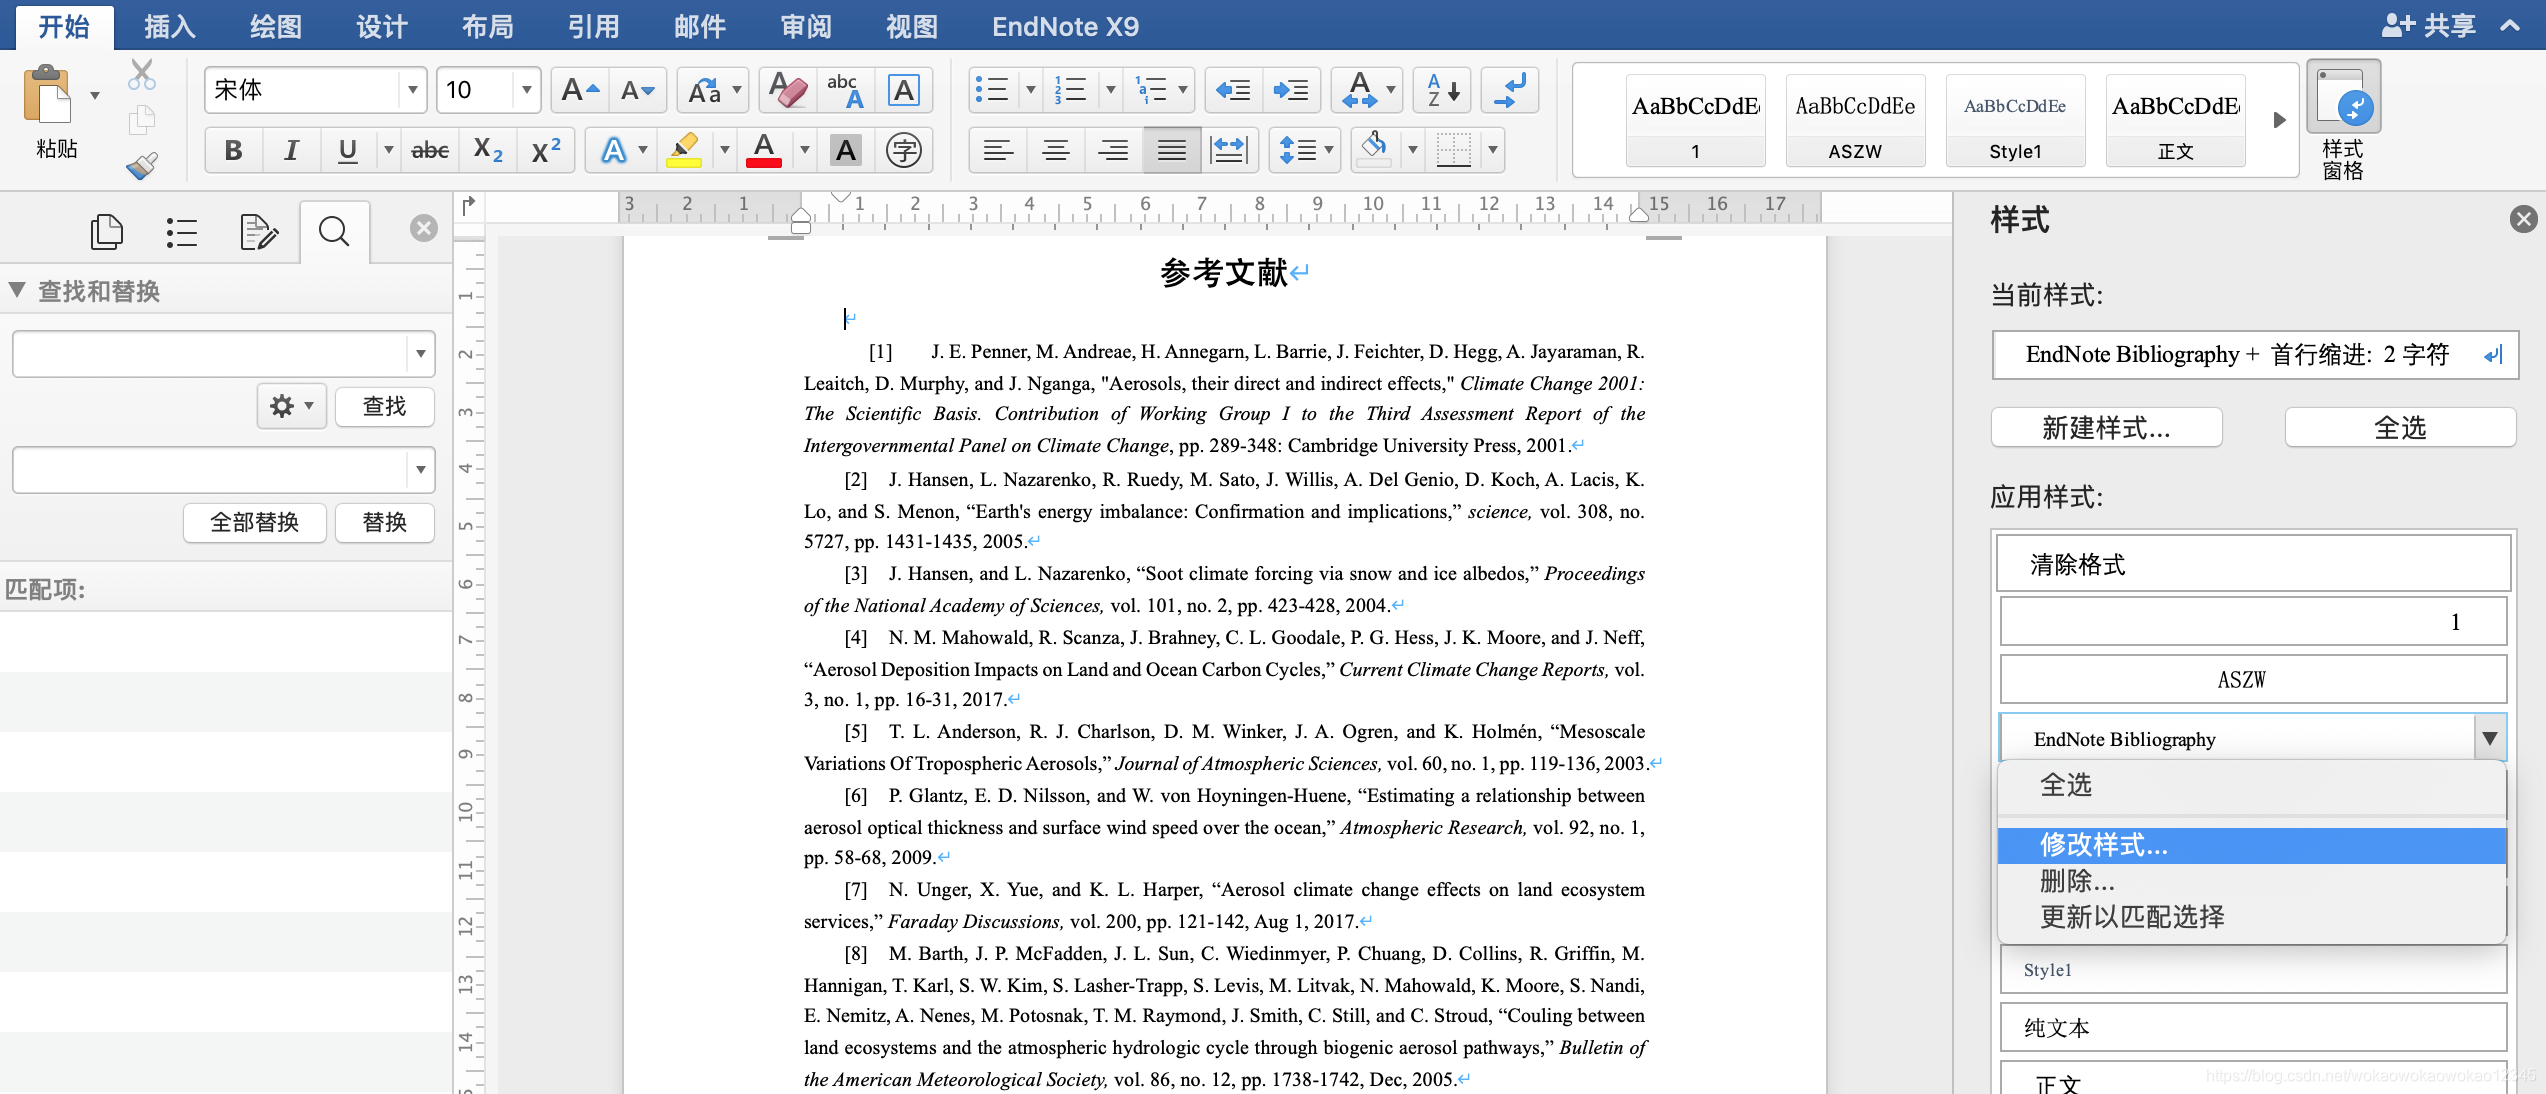Image resolution: width=2546 pixels, height=1094 pixels.
Task: Click the subscript X2 icon
Action: (x=488, y=151)
